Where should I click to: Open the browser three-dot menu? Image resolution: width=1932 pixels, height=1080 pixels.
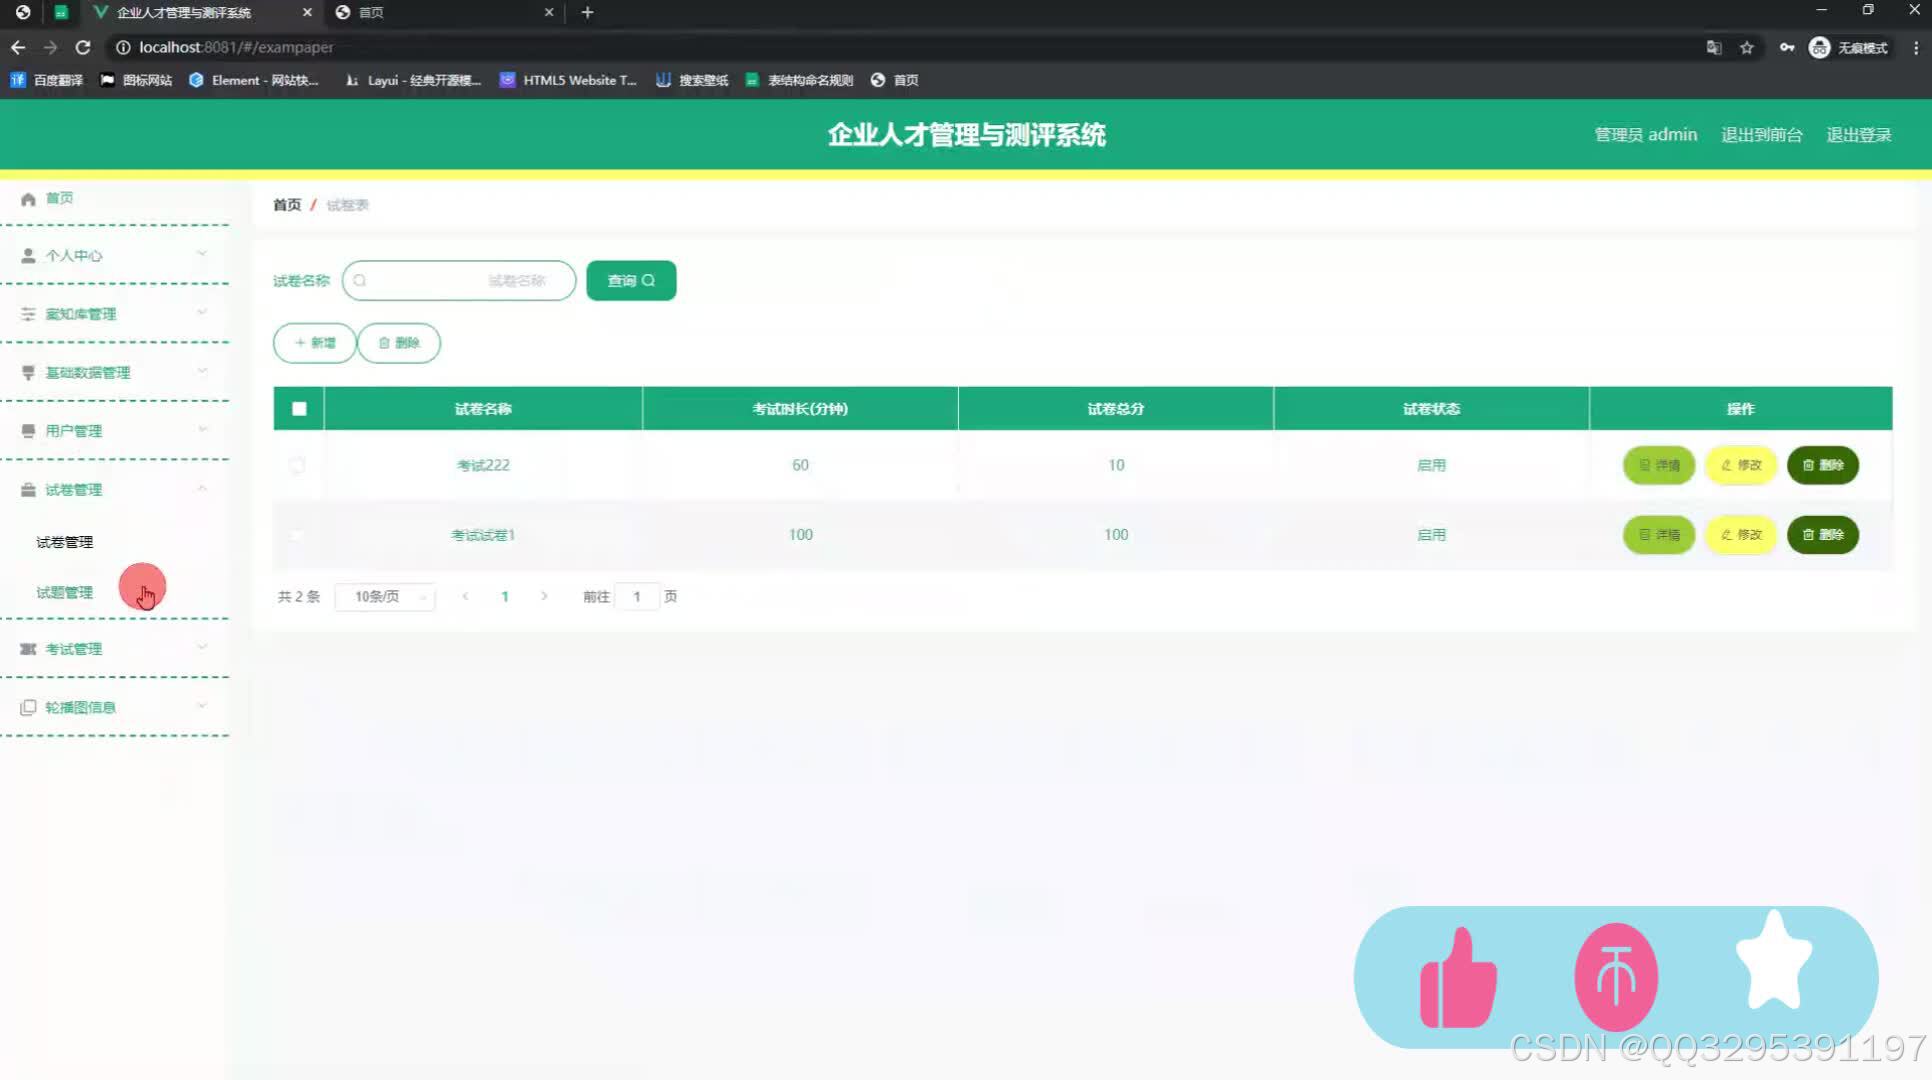click(1916, 48)
